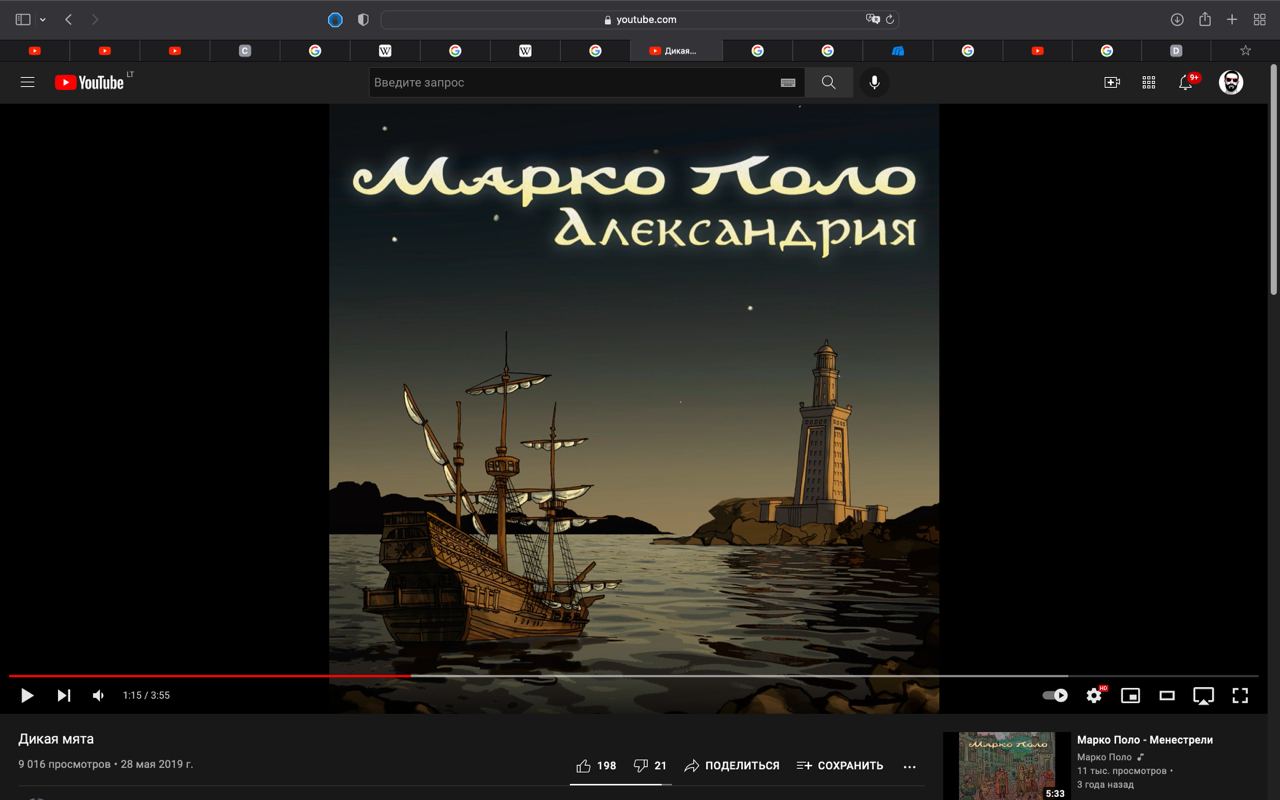
Task: Click the youtube.com address bar
Action: coord(640,19)
